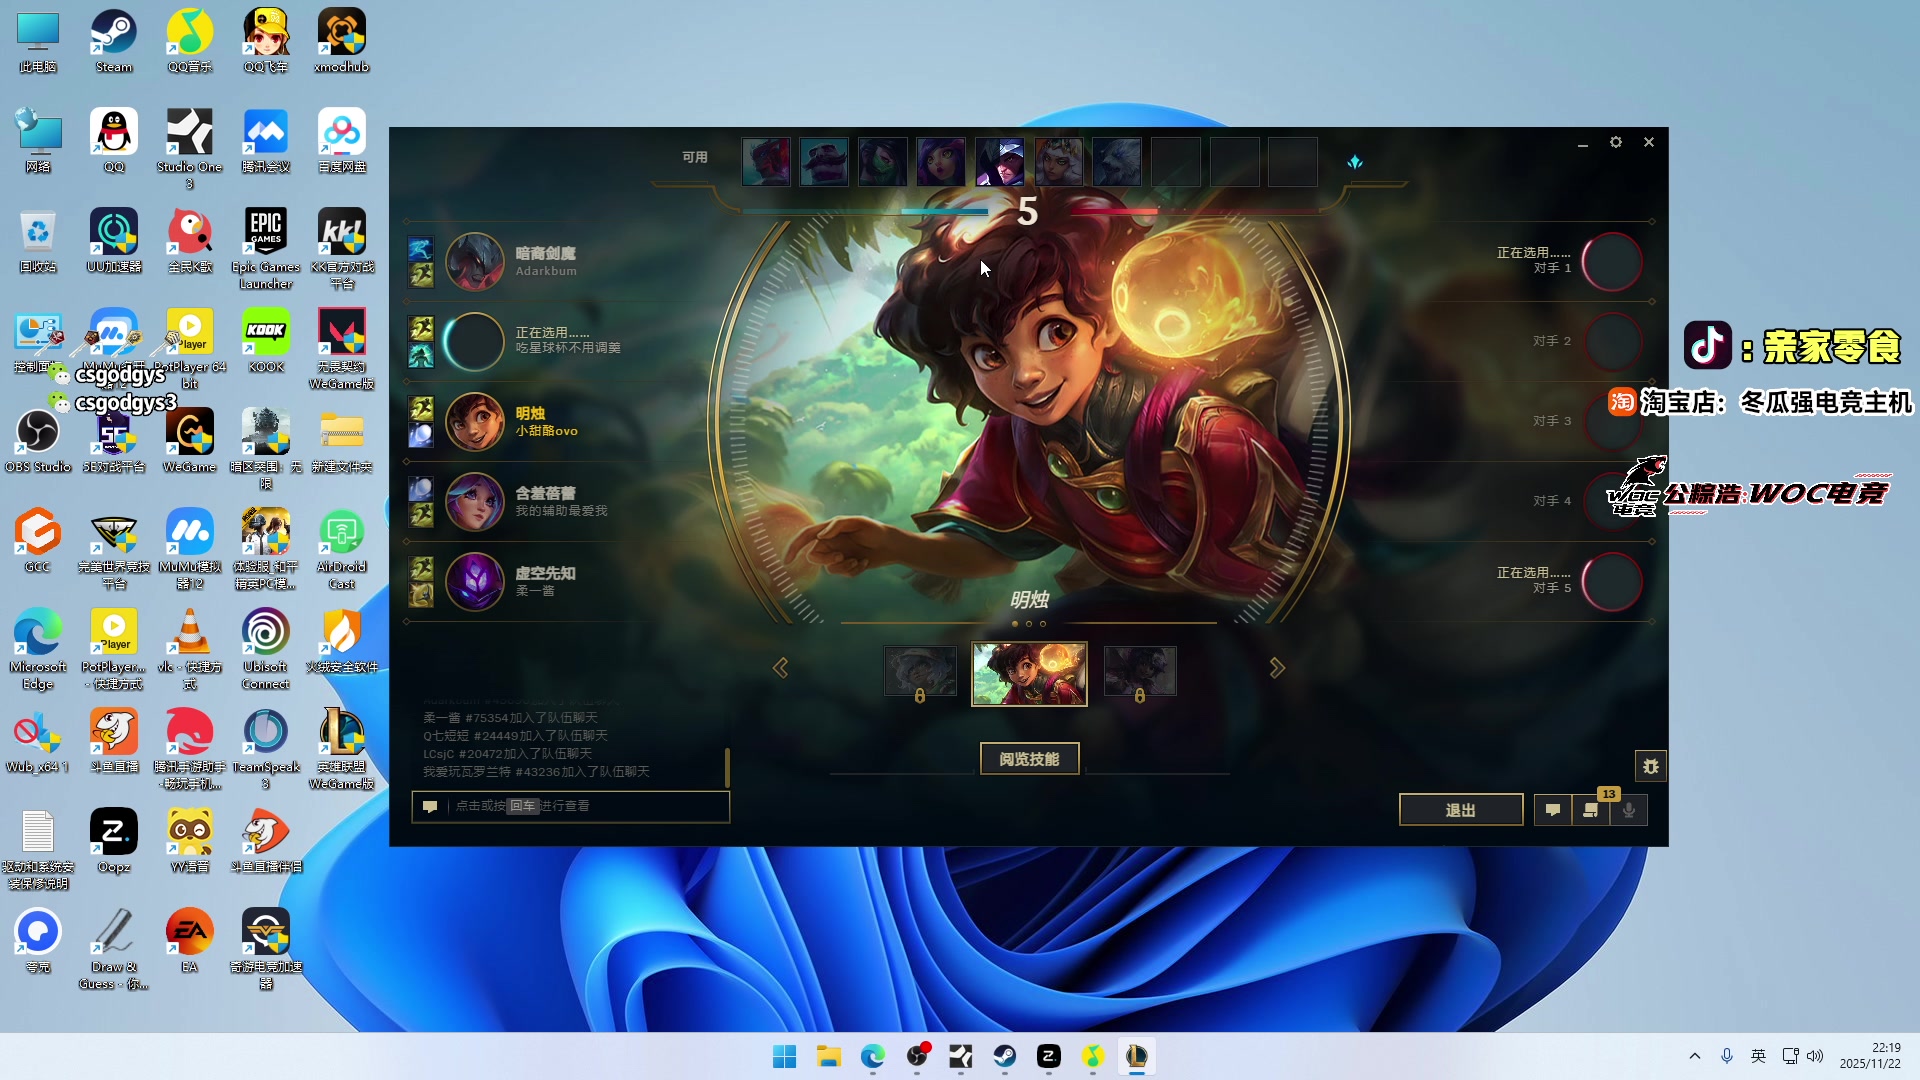The width and height of the screenshot is (1920, 1080).
Task: Click 暗裔剑魔 player portrait
Action: (474, 262)
